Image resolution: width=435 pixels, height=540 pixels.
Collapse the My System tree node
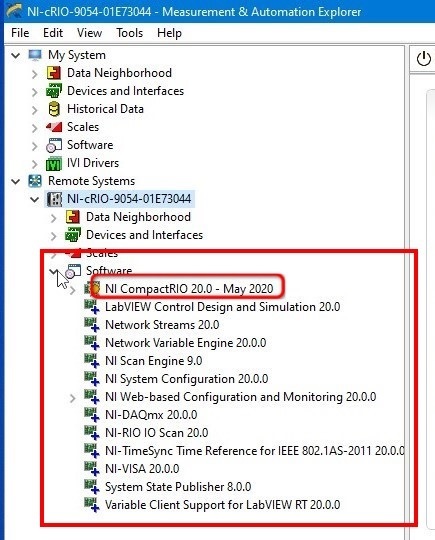(x=16, y=55)
